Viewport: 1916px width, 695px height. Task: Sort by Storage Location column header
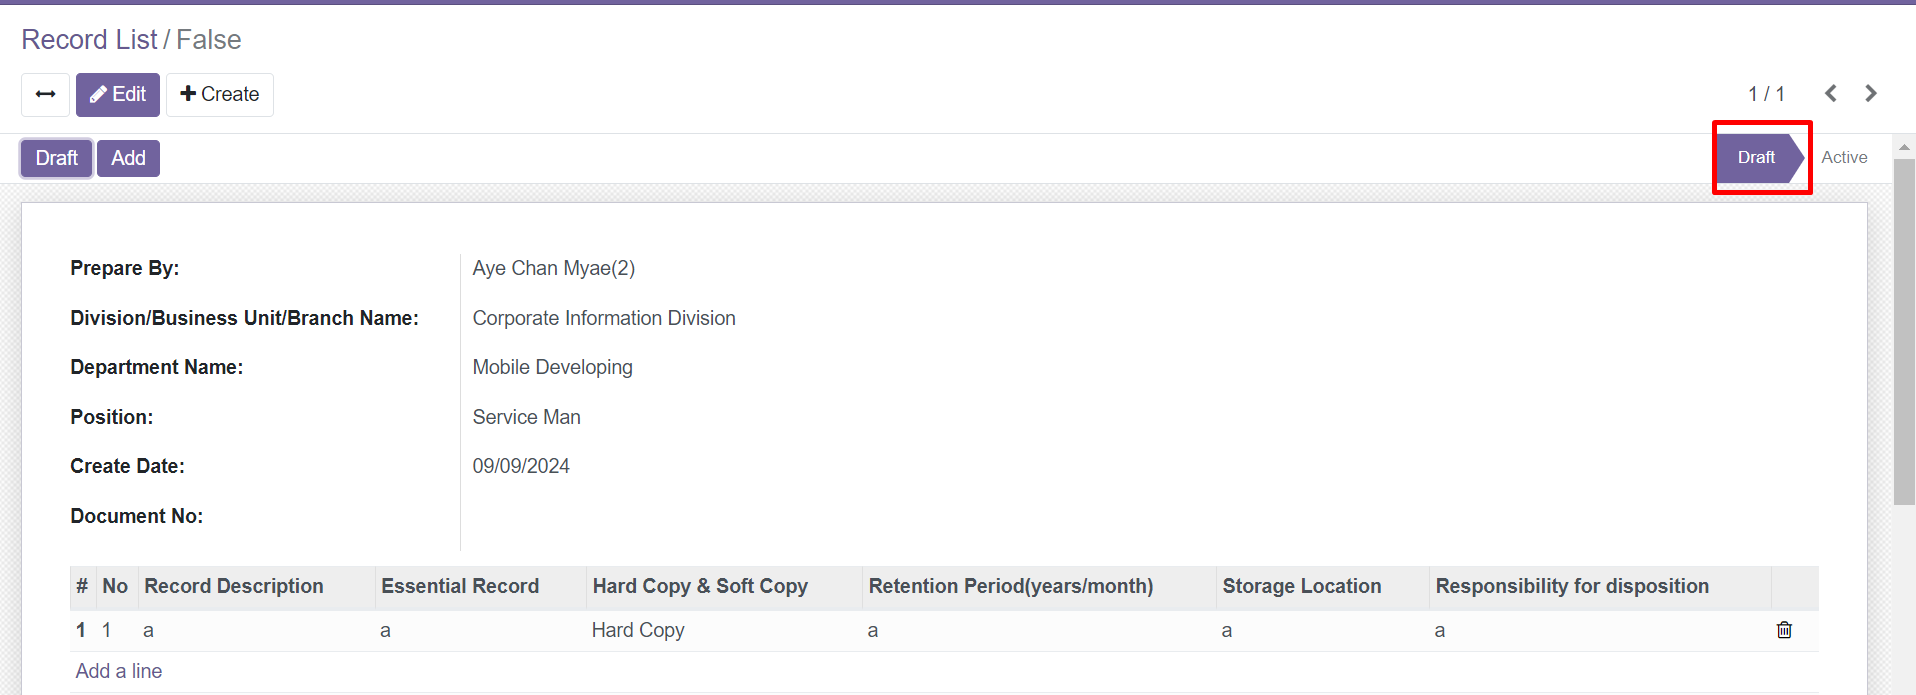[x=1322, y=587]
